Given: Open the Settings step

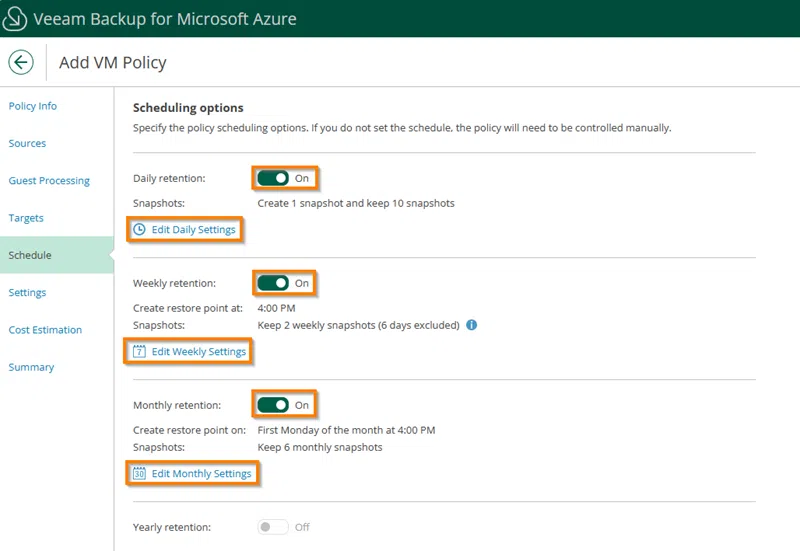Looking at the screenshot, I should [27, 293].
